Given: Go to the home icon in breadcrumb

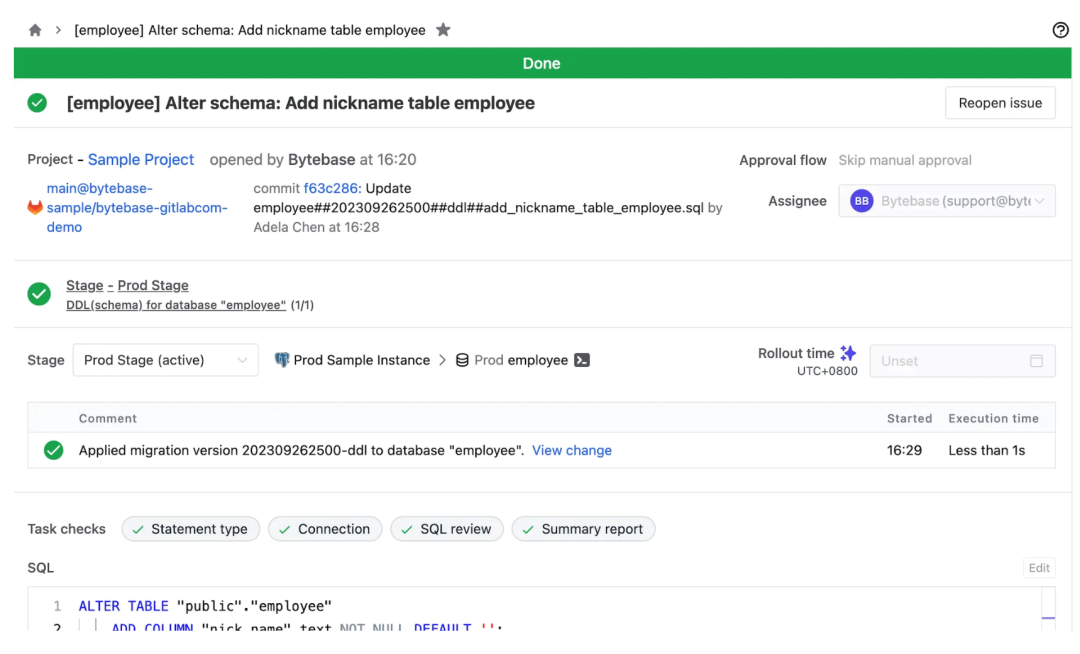Looking at the screenshot, I should click(35, 30).
